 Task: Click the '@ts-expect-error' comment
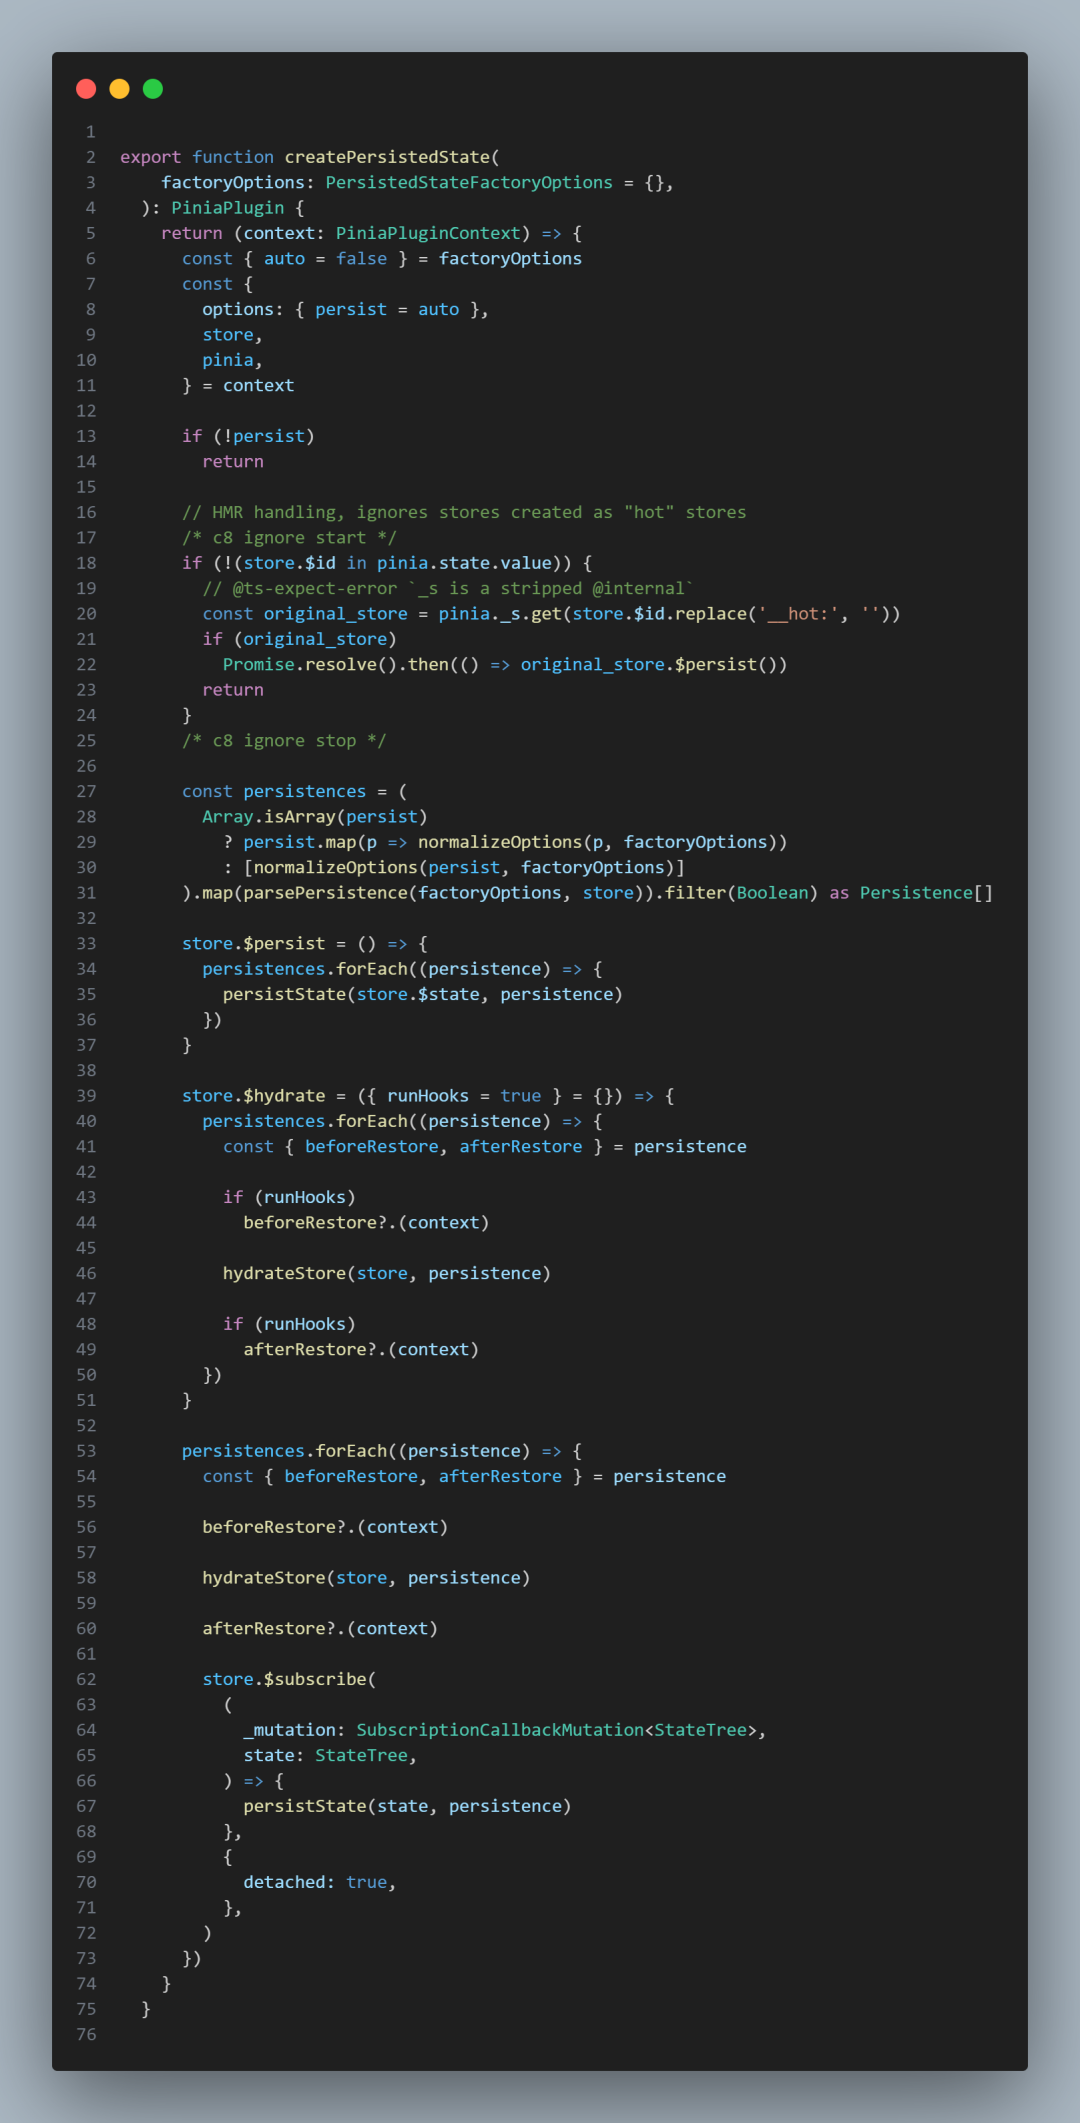point(448,589)
